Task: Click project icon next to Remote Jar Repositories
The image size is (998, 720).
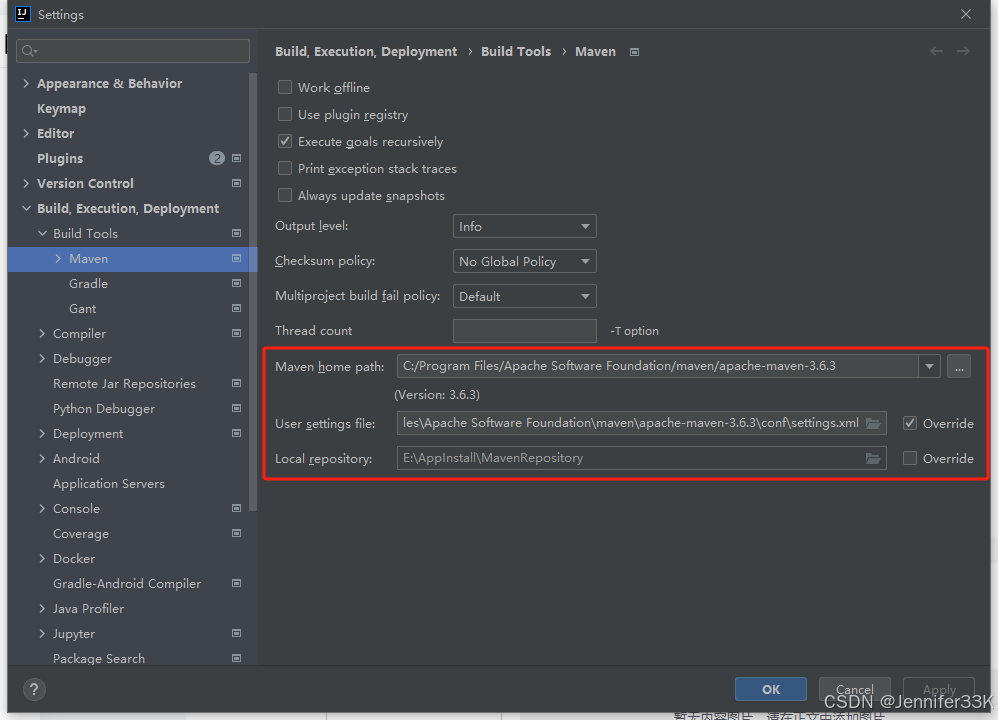Action: (236, 383)
